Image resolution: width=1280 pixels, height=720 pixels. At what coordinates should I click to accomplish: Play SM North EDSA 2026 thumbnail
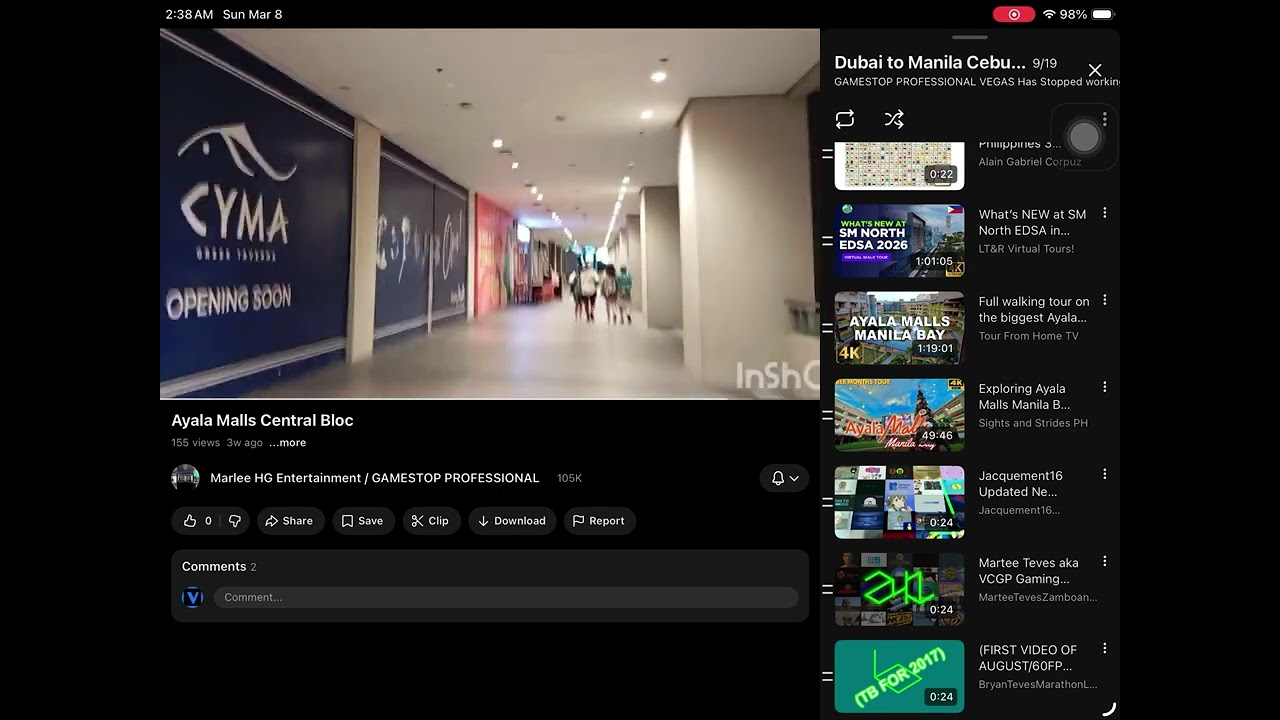[900, 241]
